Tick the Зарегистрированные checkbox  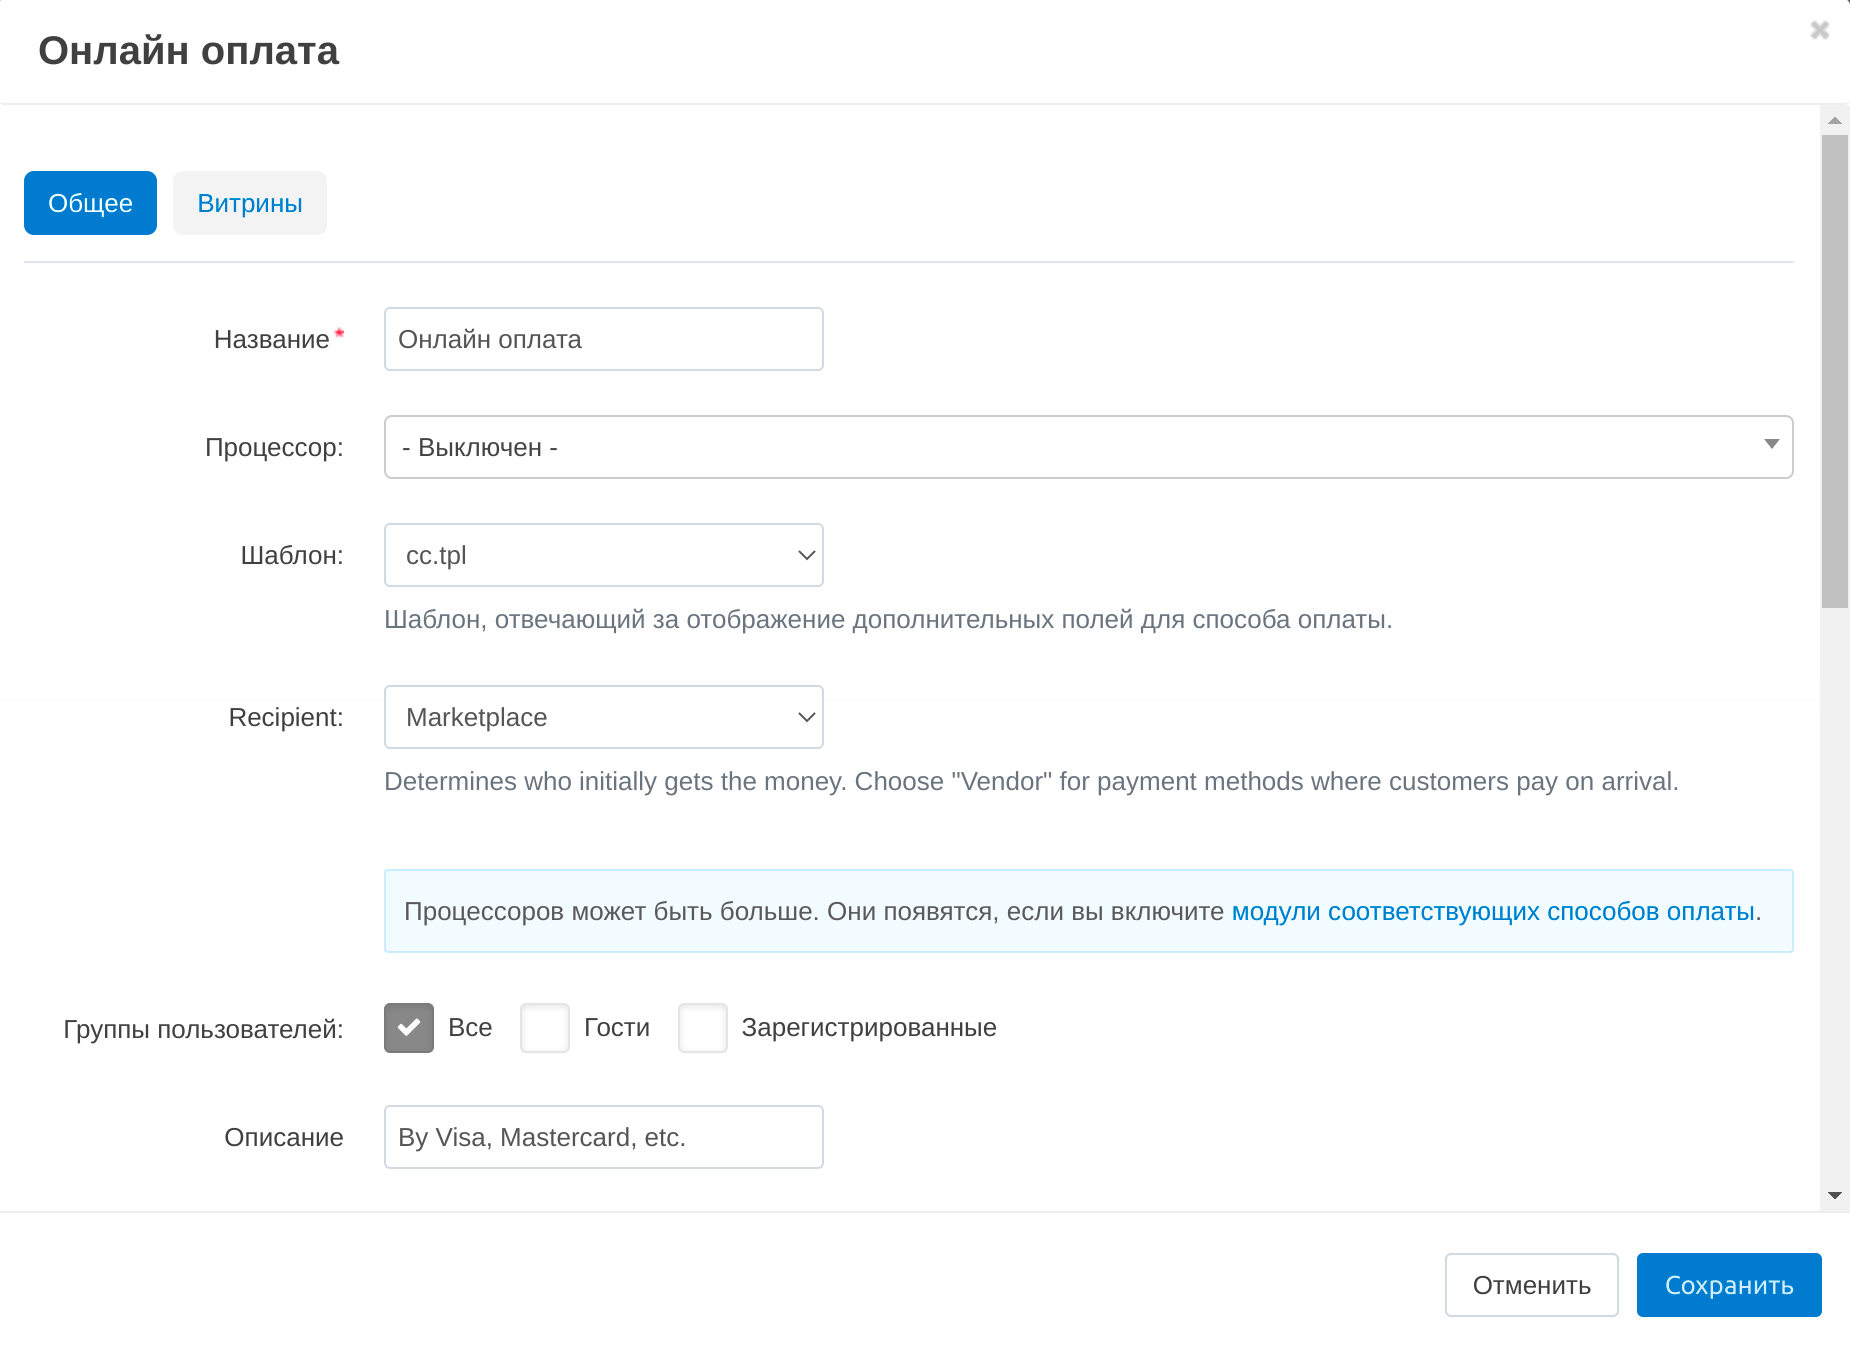pos(703,1028)
